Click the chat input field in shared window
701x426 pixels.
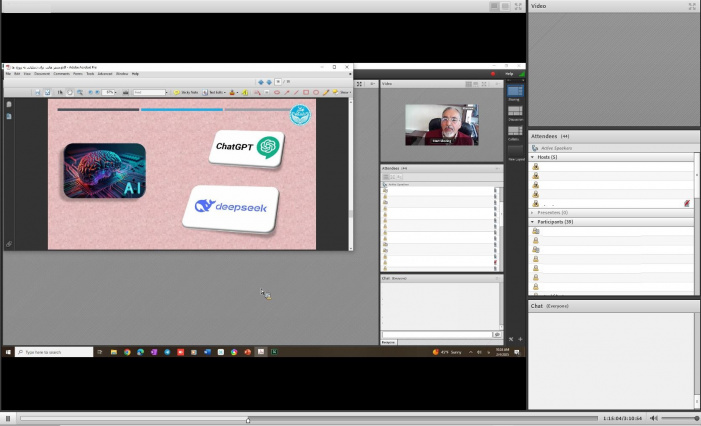(437, 335)
